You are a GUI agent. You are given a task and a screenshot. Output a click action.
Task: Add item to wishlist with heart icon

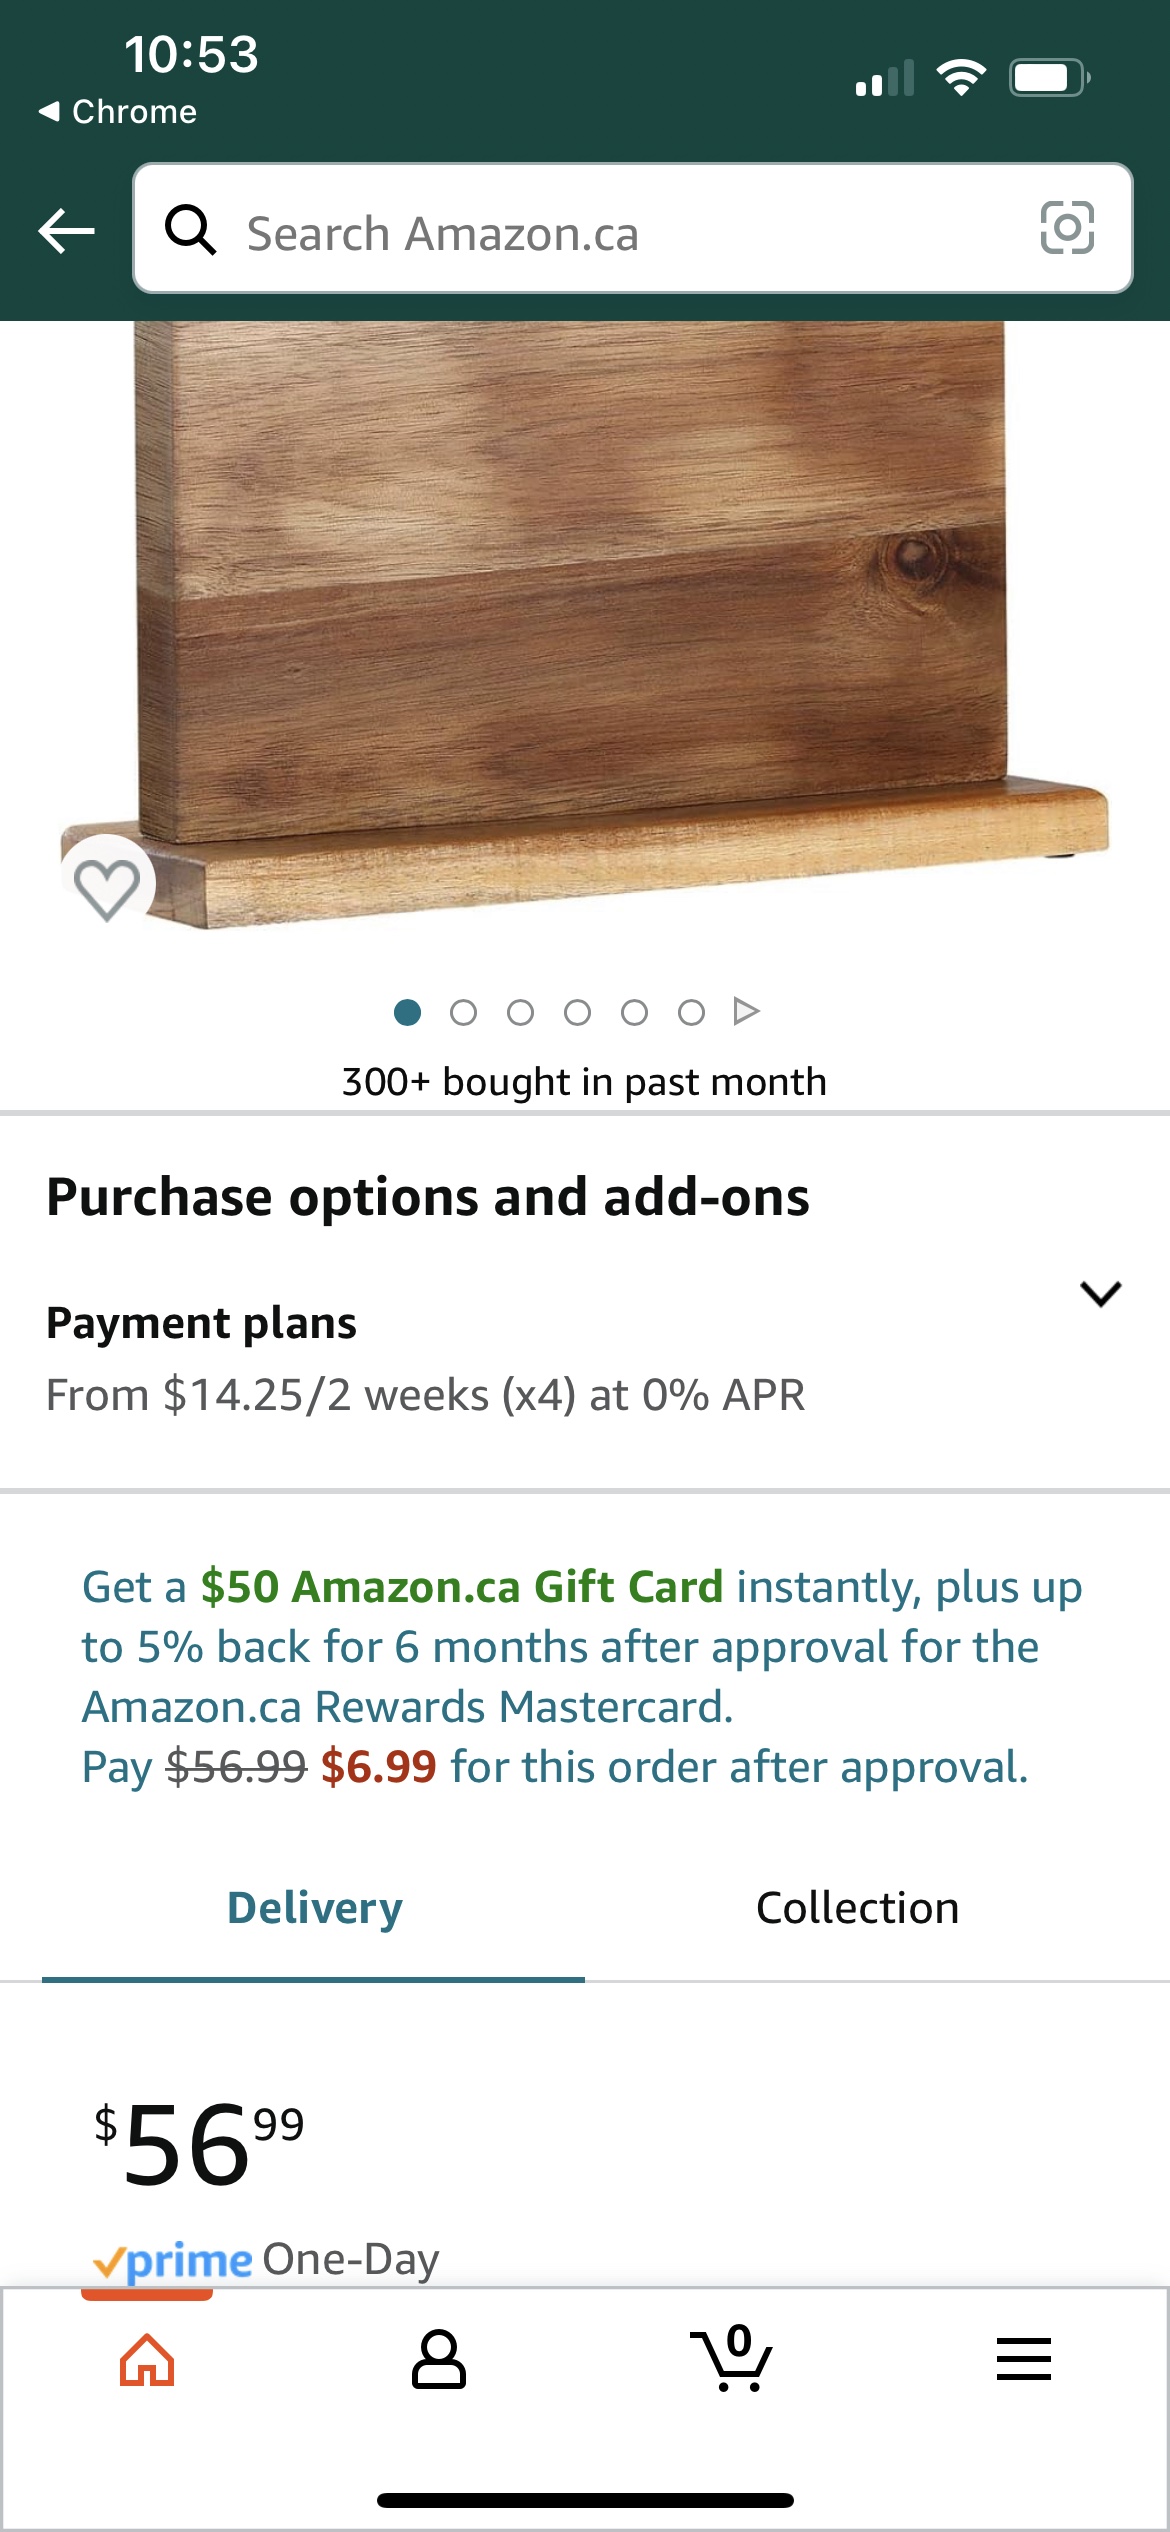(107, 884)
